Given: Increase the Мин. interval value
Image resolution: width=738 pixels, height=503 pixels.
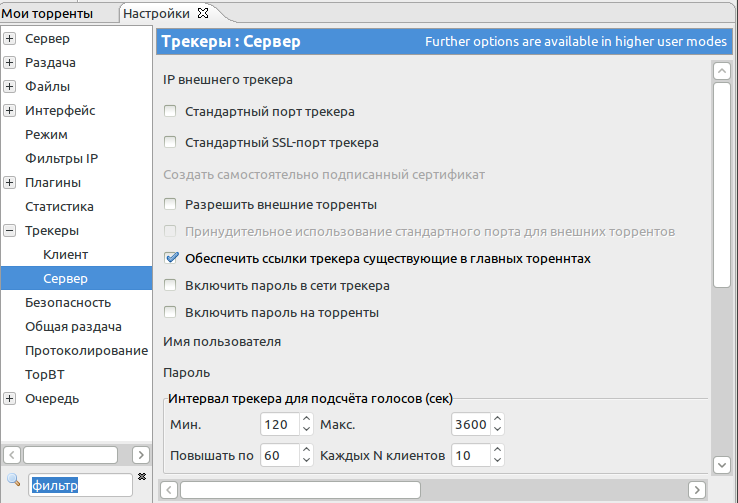Looking at the screenshot, I should [306, 419].
